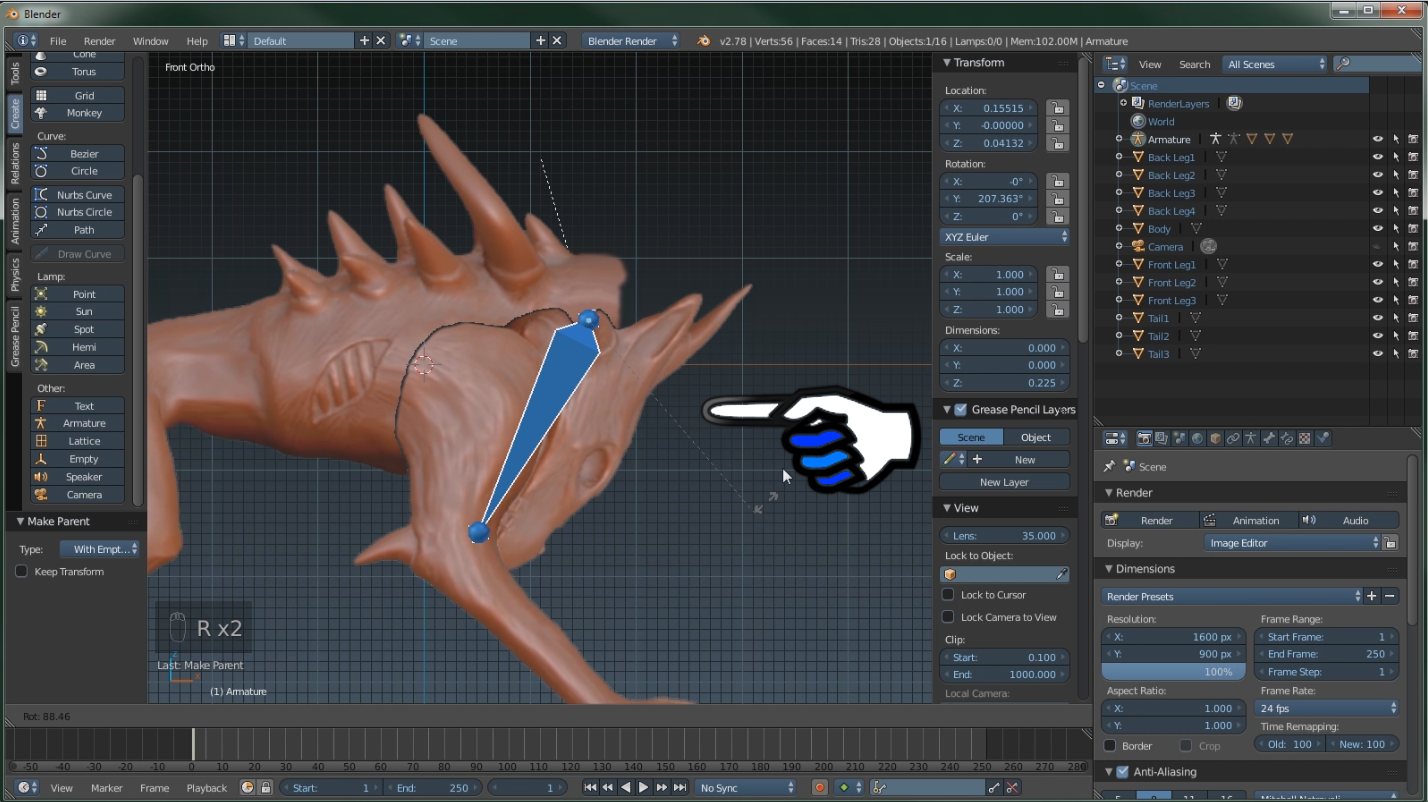Screen dimensions: 1428x802
Task: Collapse the Dimensions panel
Action: (x=1109, y=569)
